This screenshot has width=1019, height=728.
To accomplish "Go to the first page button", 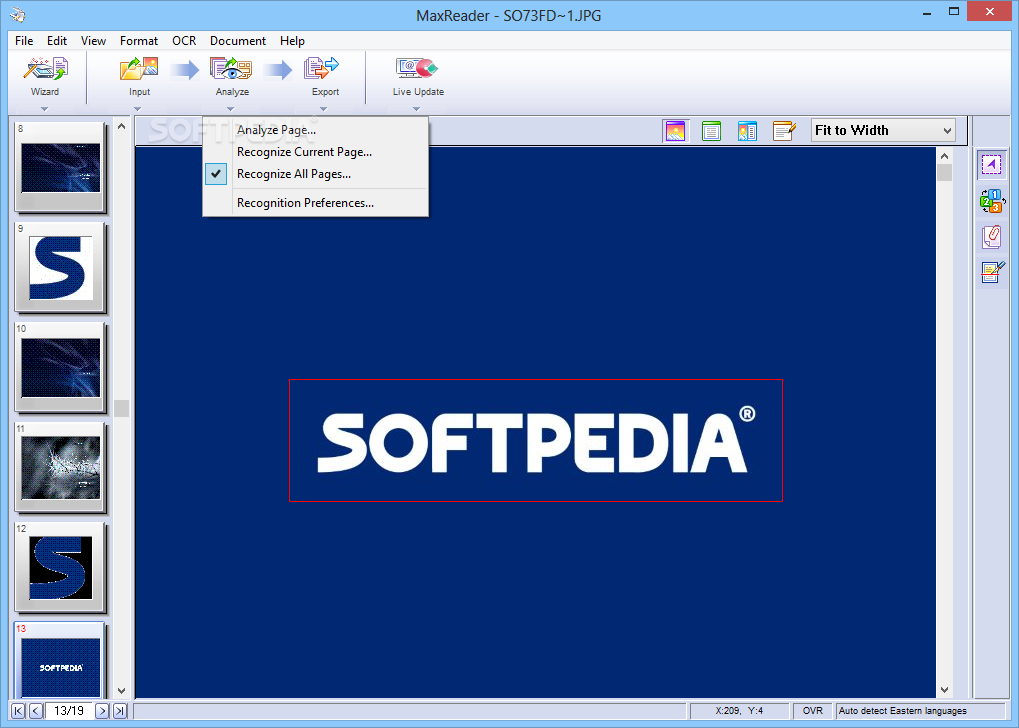I will click(18, 711).
